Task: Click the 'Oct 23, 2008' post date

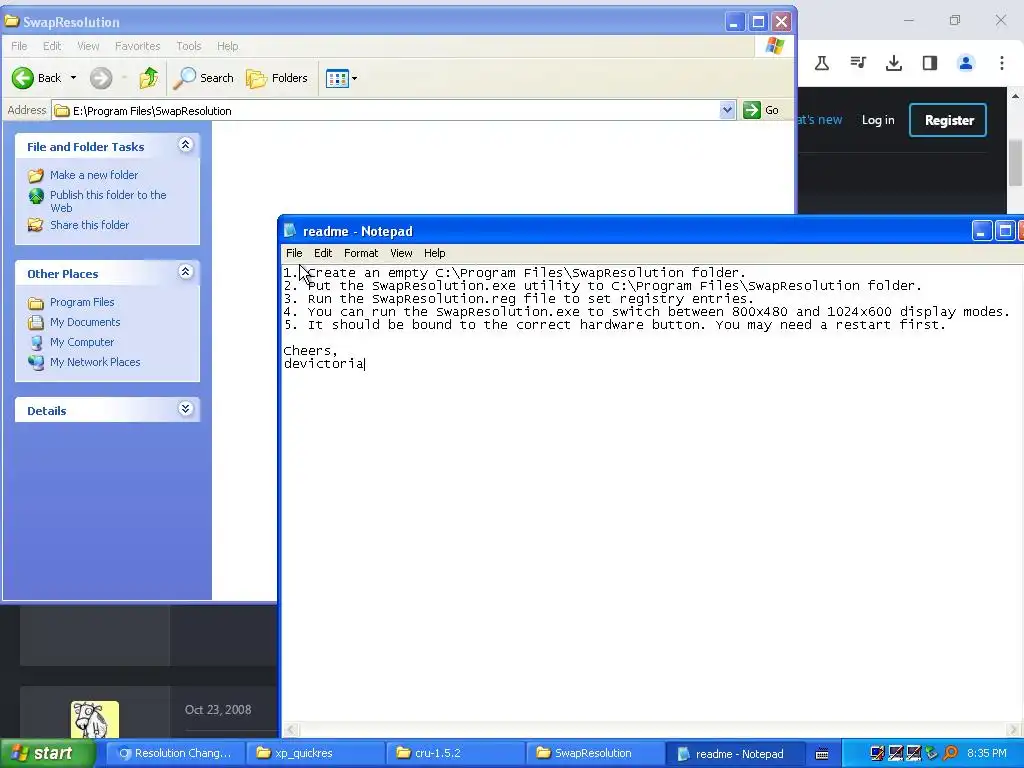Action: [218, 710]
